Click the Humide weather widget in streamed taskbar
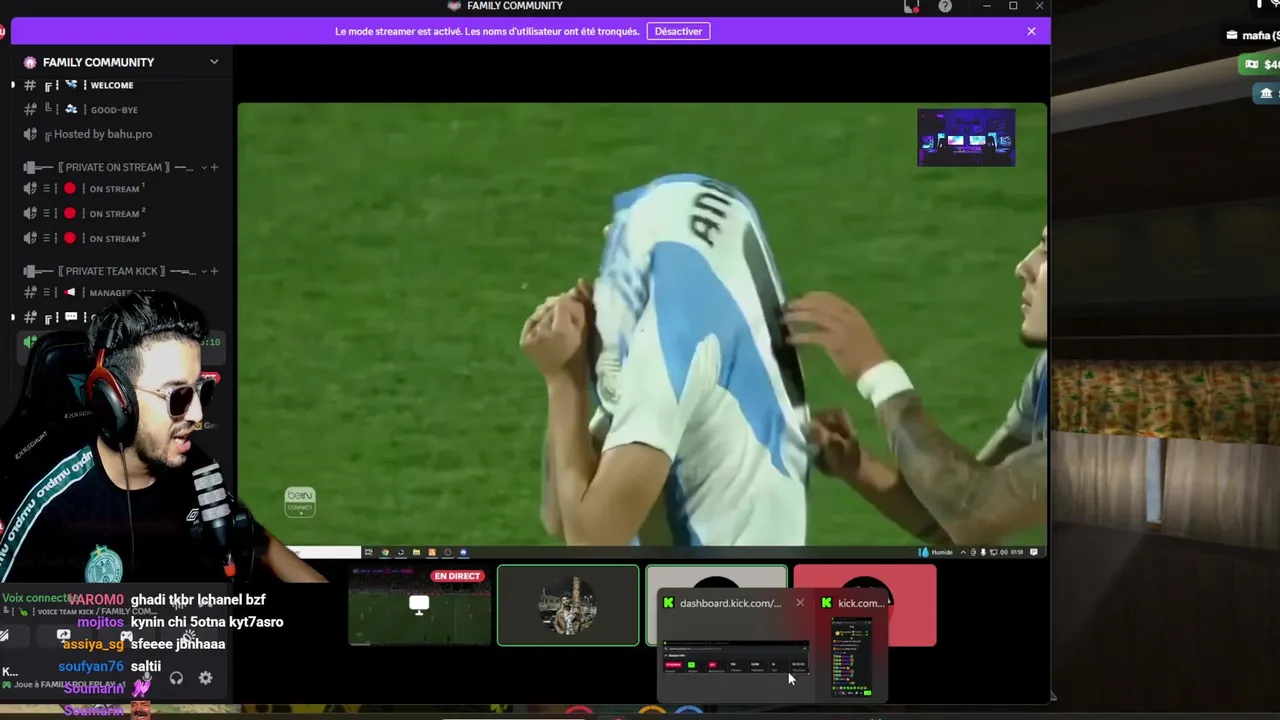Viewport: 1280px width, 720px height. (x=936, y=552)
